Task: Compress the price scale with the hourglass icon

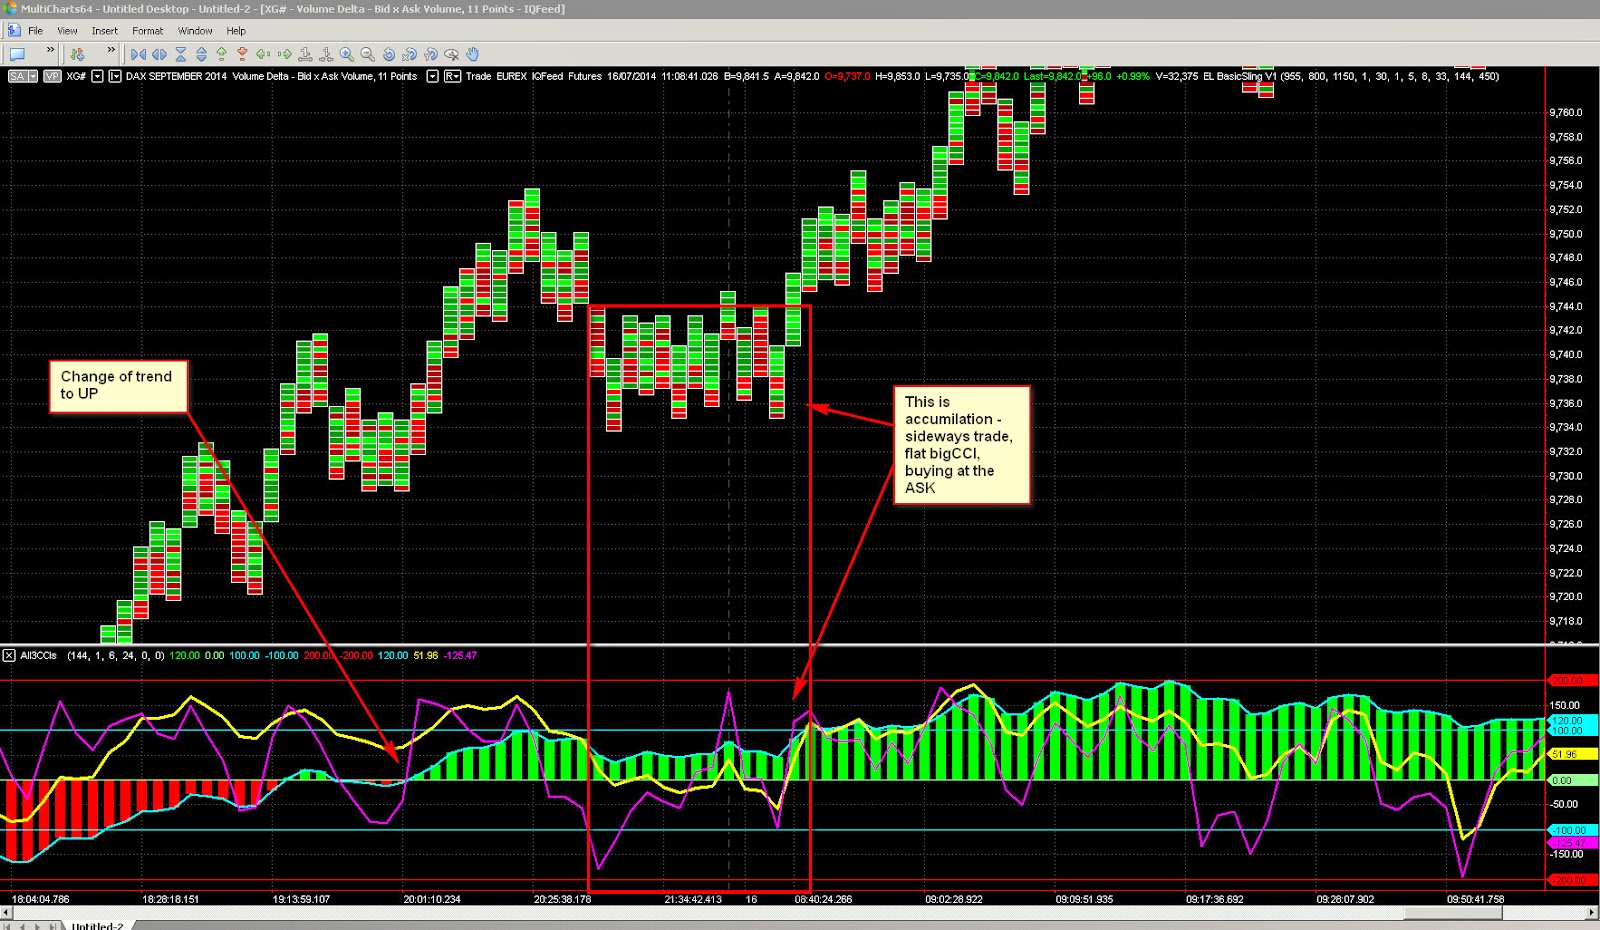Action: [181, 54]
